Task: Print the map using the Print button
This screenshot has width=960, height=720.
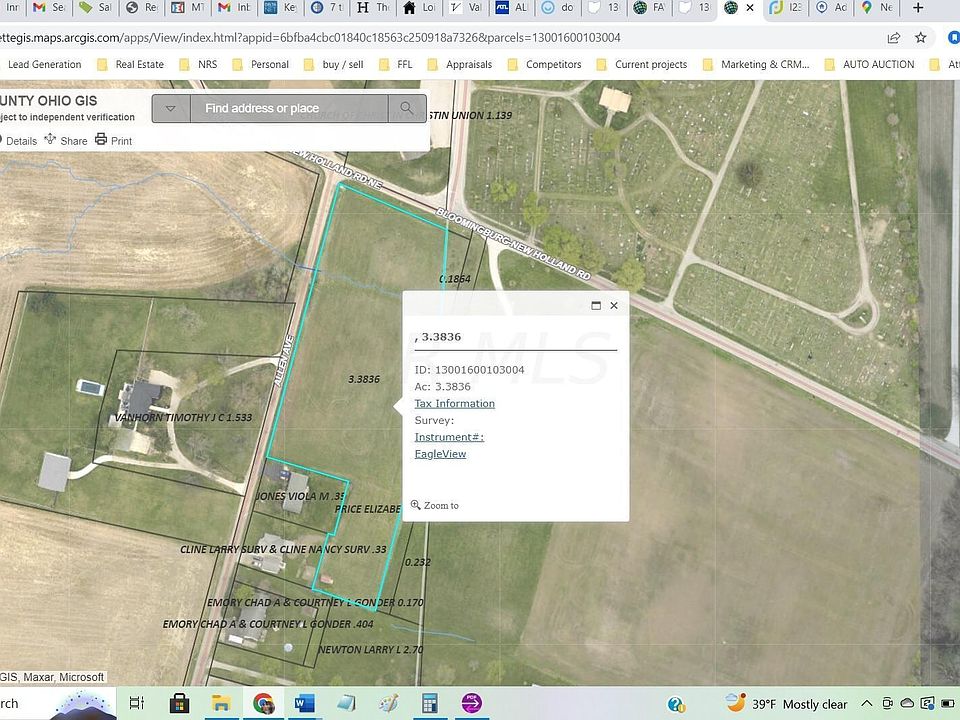Action: pos(114,140)
